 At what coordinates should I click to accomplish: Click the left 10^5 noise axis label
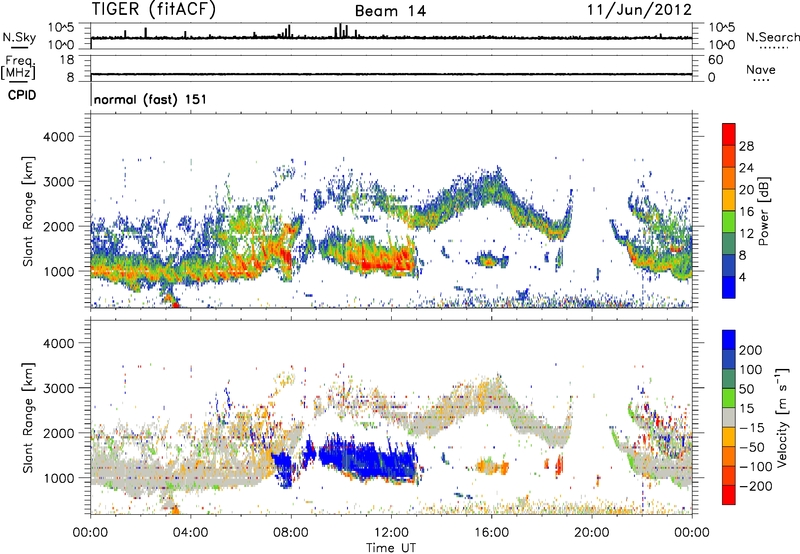coord(62,28)
